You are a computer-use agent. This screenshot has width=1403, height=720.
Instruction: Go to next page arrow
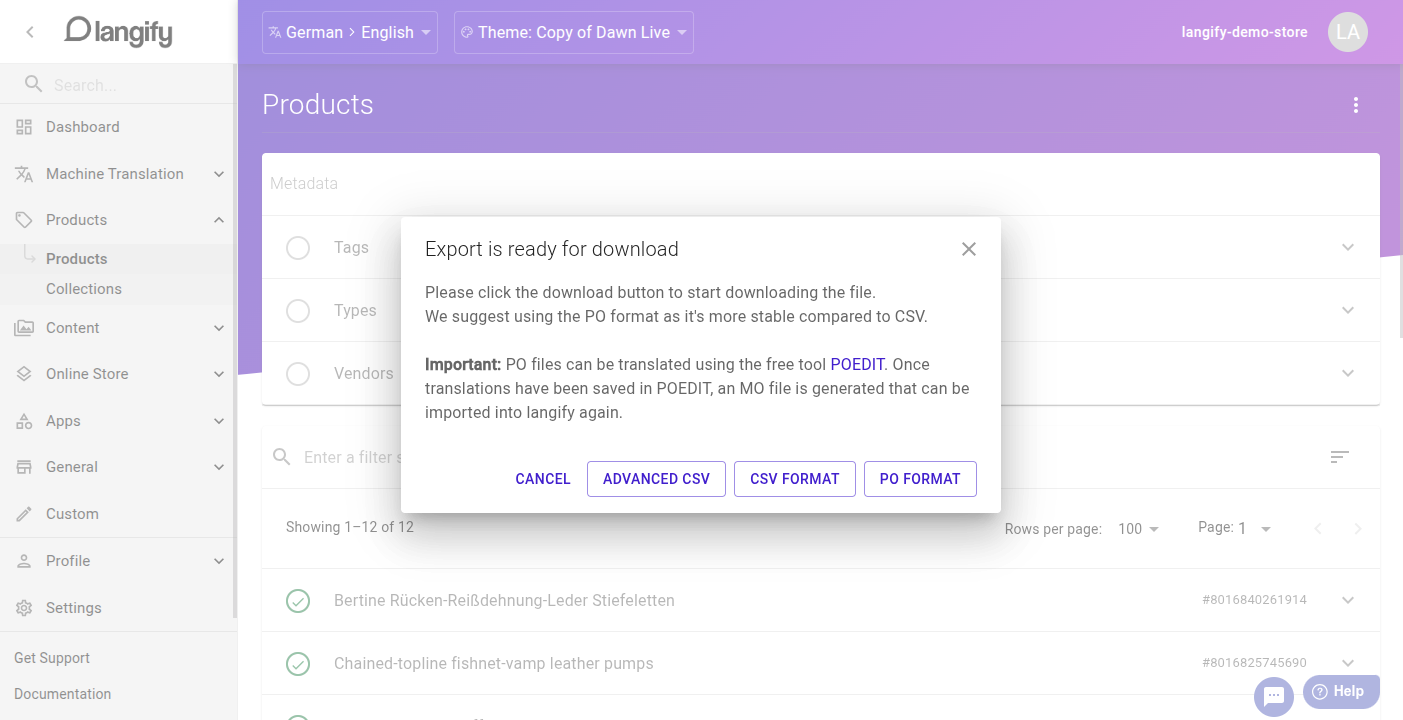tap(1357, 529)
